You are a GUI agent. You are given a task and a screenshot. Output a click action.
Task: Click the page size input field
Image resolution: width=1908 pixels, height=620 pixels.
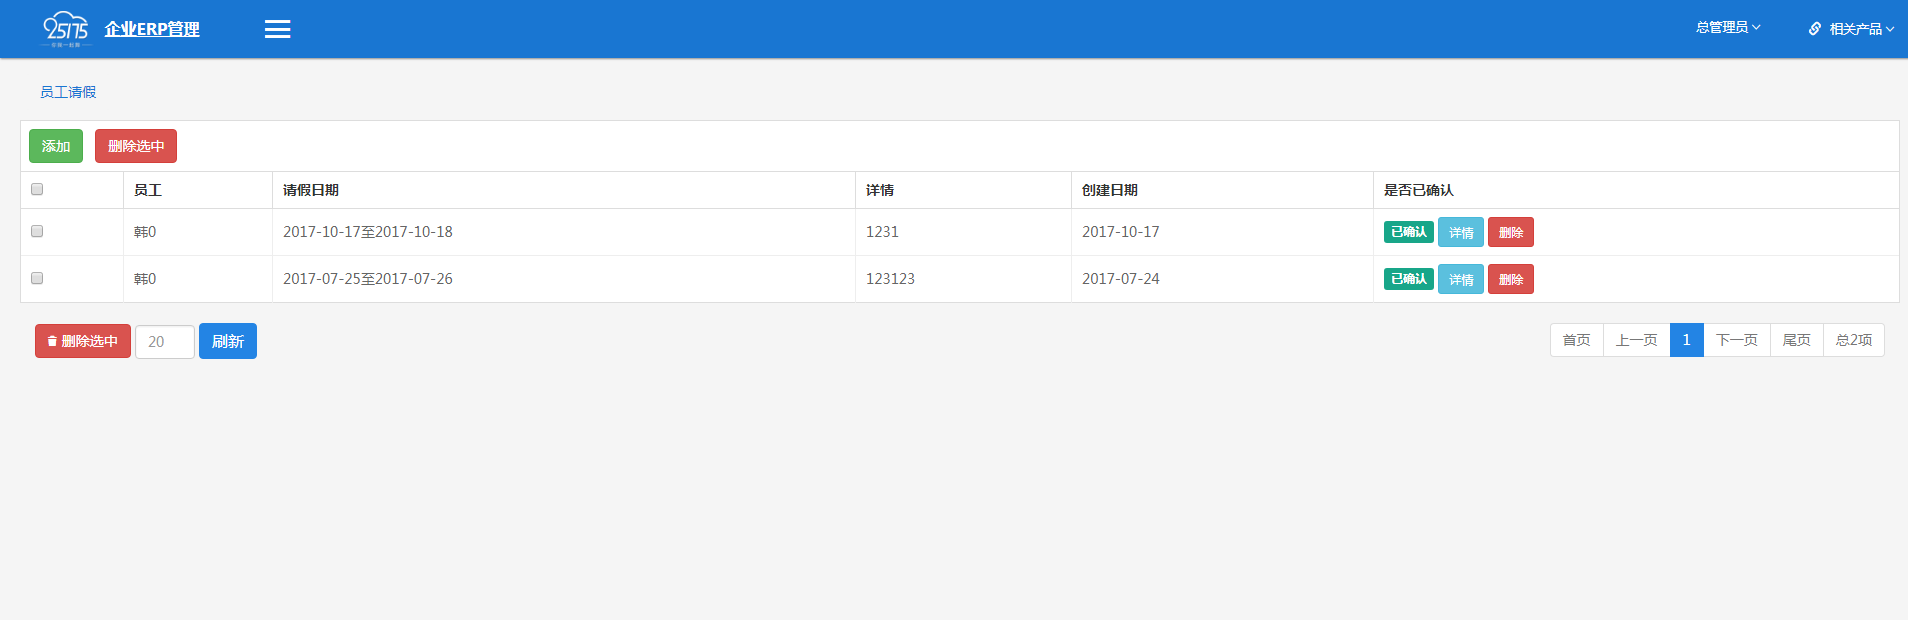pyautogui.click(x=165, y=342)
